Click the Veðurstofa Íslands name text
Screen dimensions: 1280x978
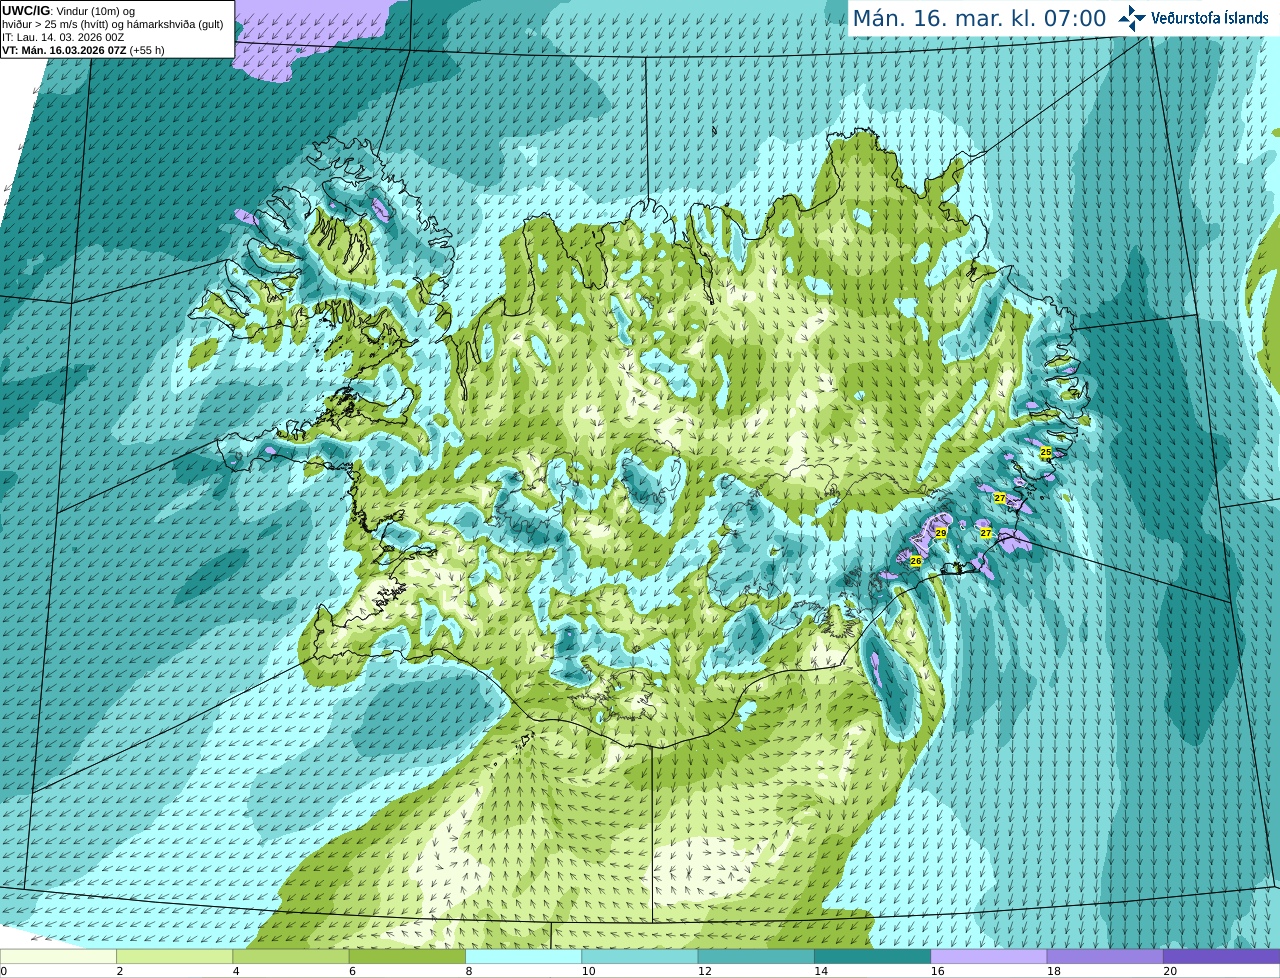pos(1210,18)
